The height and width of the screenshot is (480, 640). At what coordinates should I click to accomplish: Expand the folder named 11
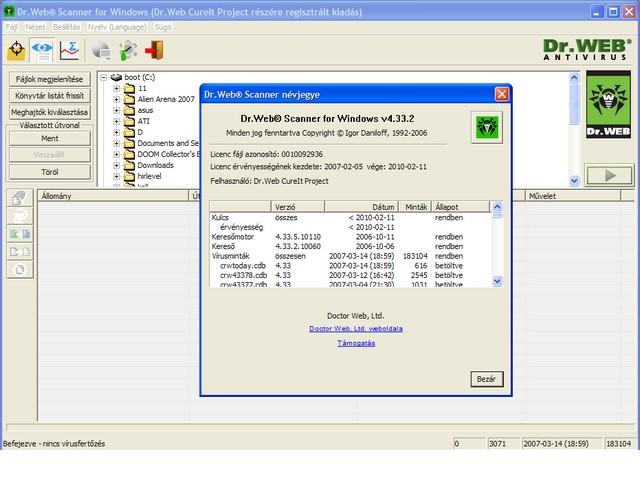click(116, 88)
